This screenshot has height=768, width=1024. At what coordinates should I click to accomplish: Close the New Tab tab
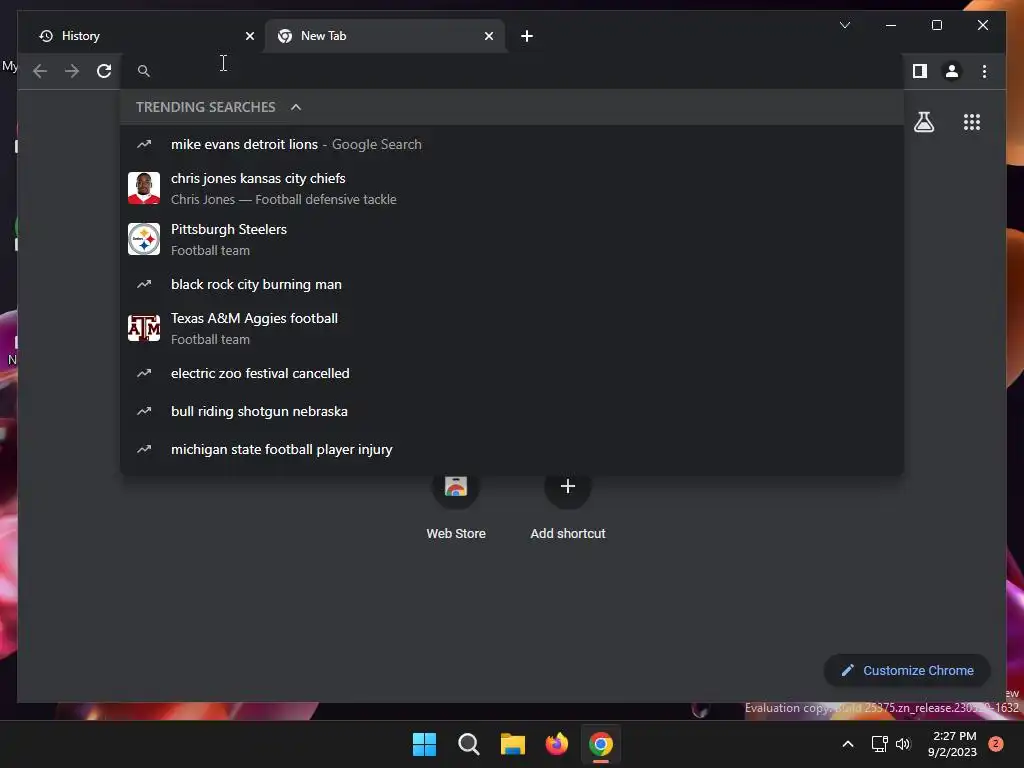pyautogui.click(x=488, y=36)
